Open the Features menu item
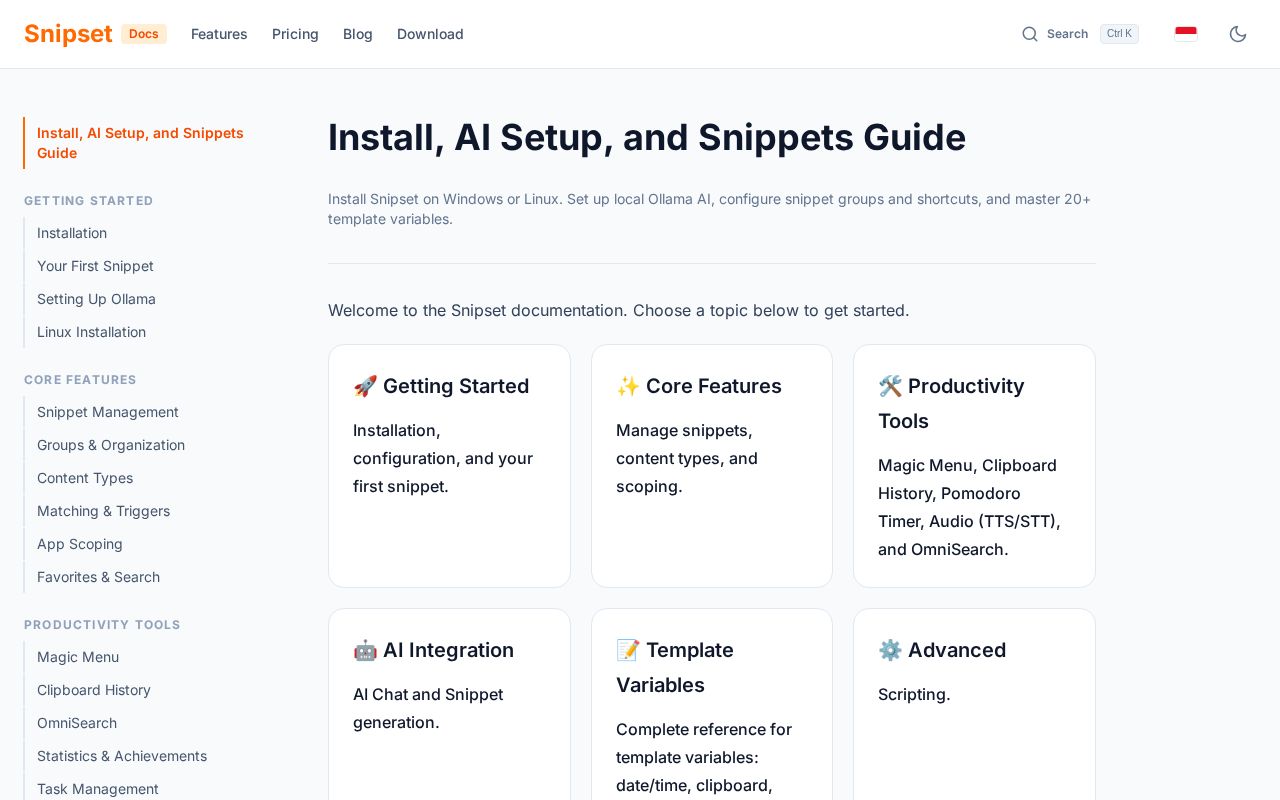 (219, 34)
